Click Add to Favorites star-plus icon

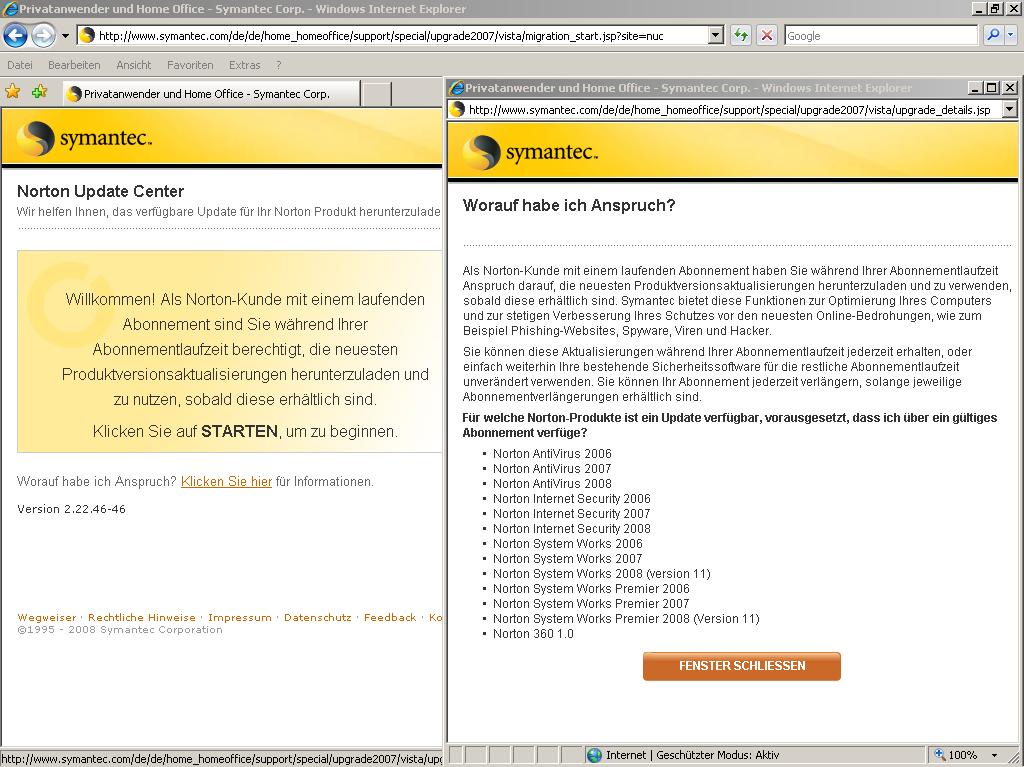tap(39, 91)
